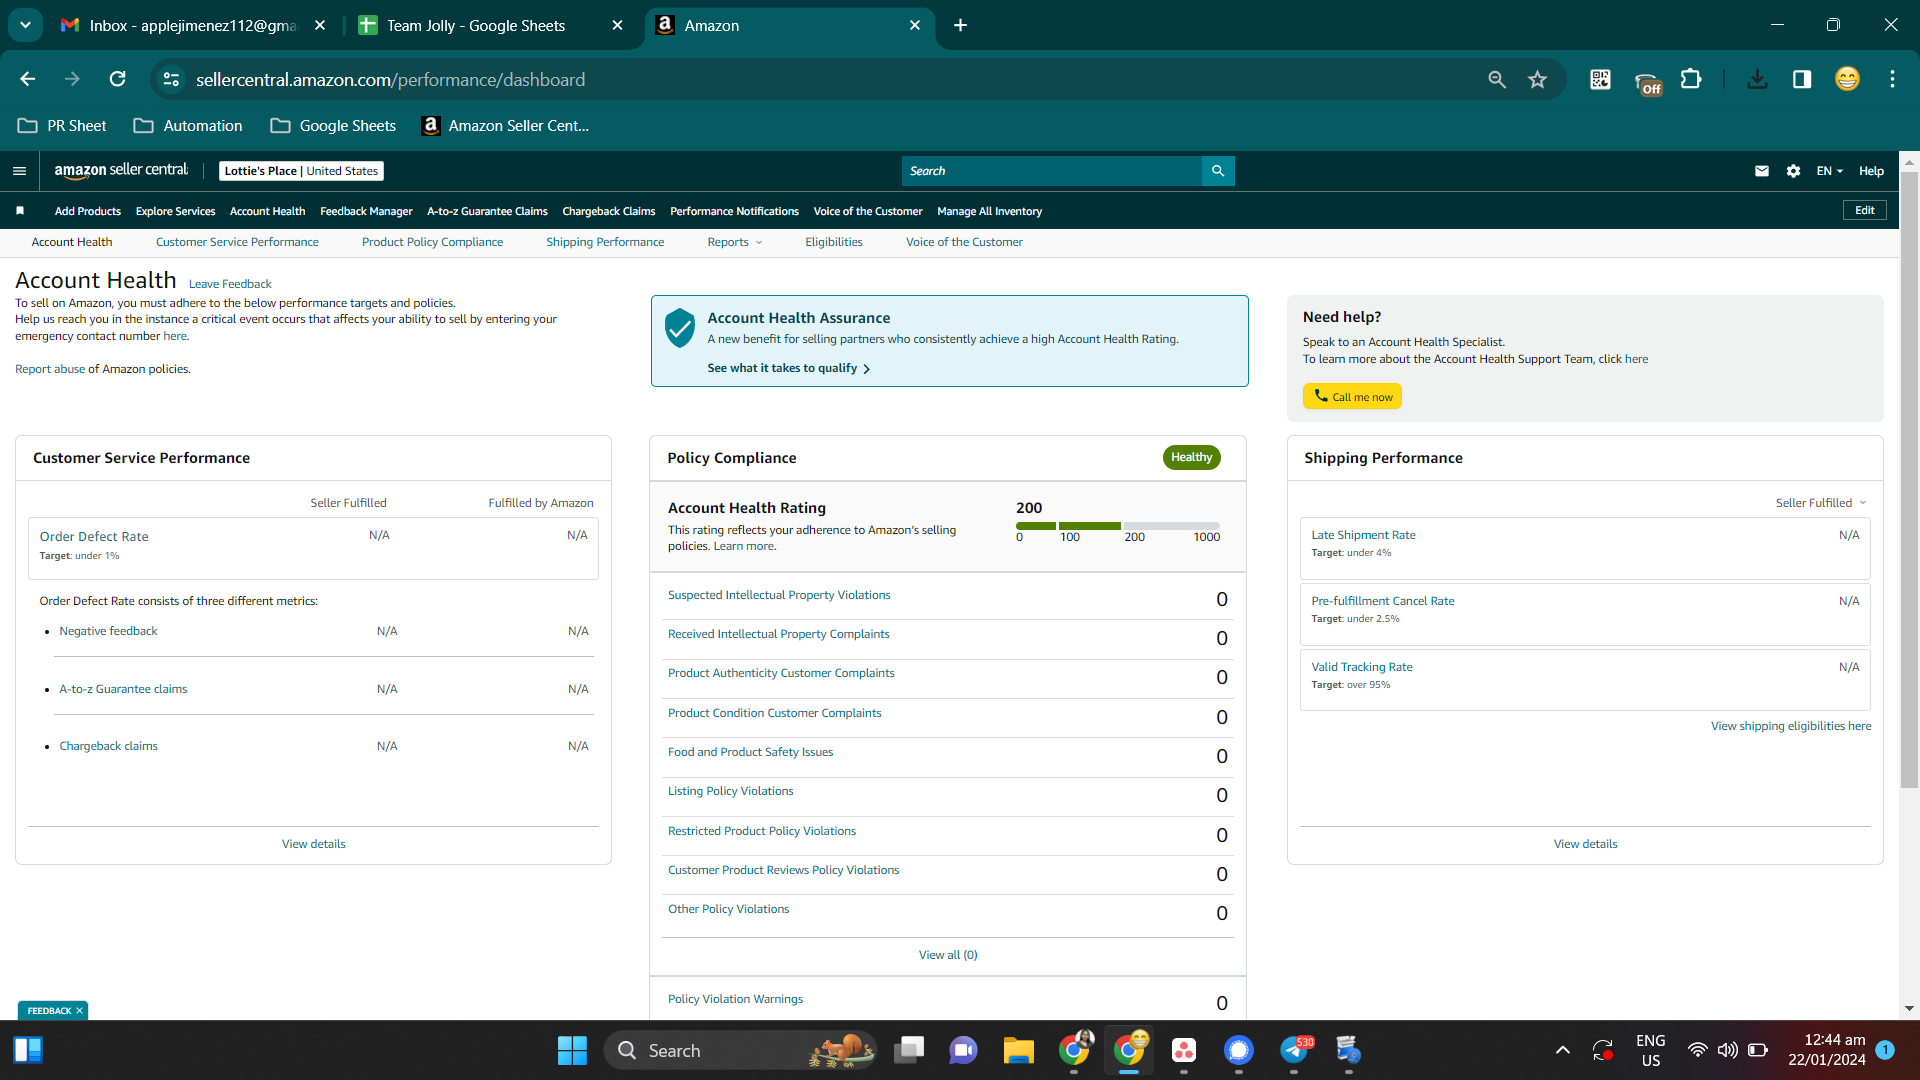Image resolution: width=1920 pixels, height=1080 pixels.
Task: Click the Amazon Seller Central logo
Action: click(x=121, y=171)
